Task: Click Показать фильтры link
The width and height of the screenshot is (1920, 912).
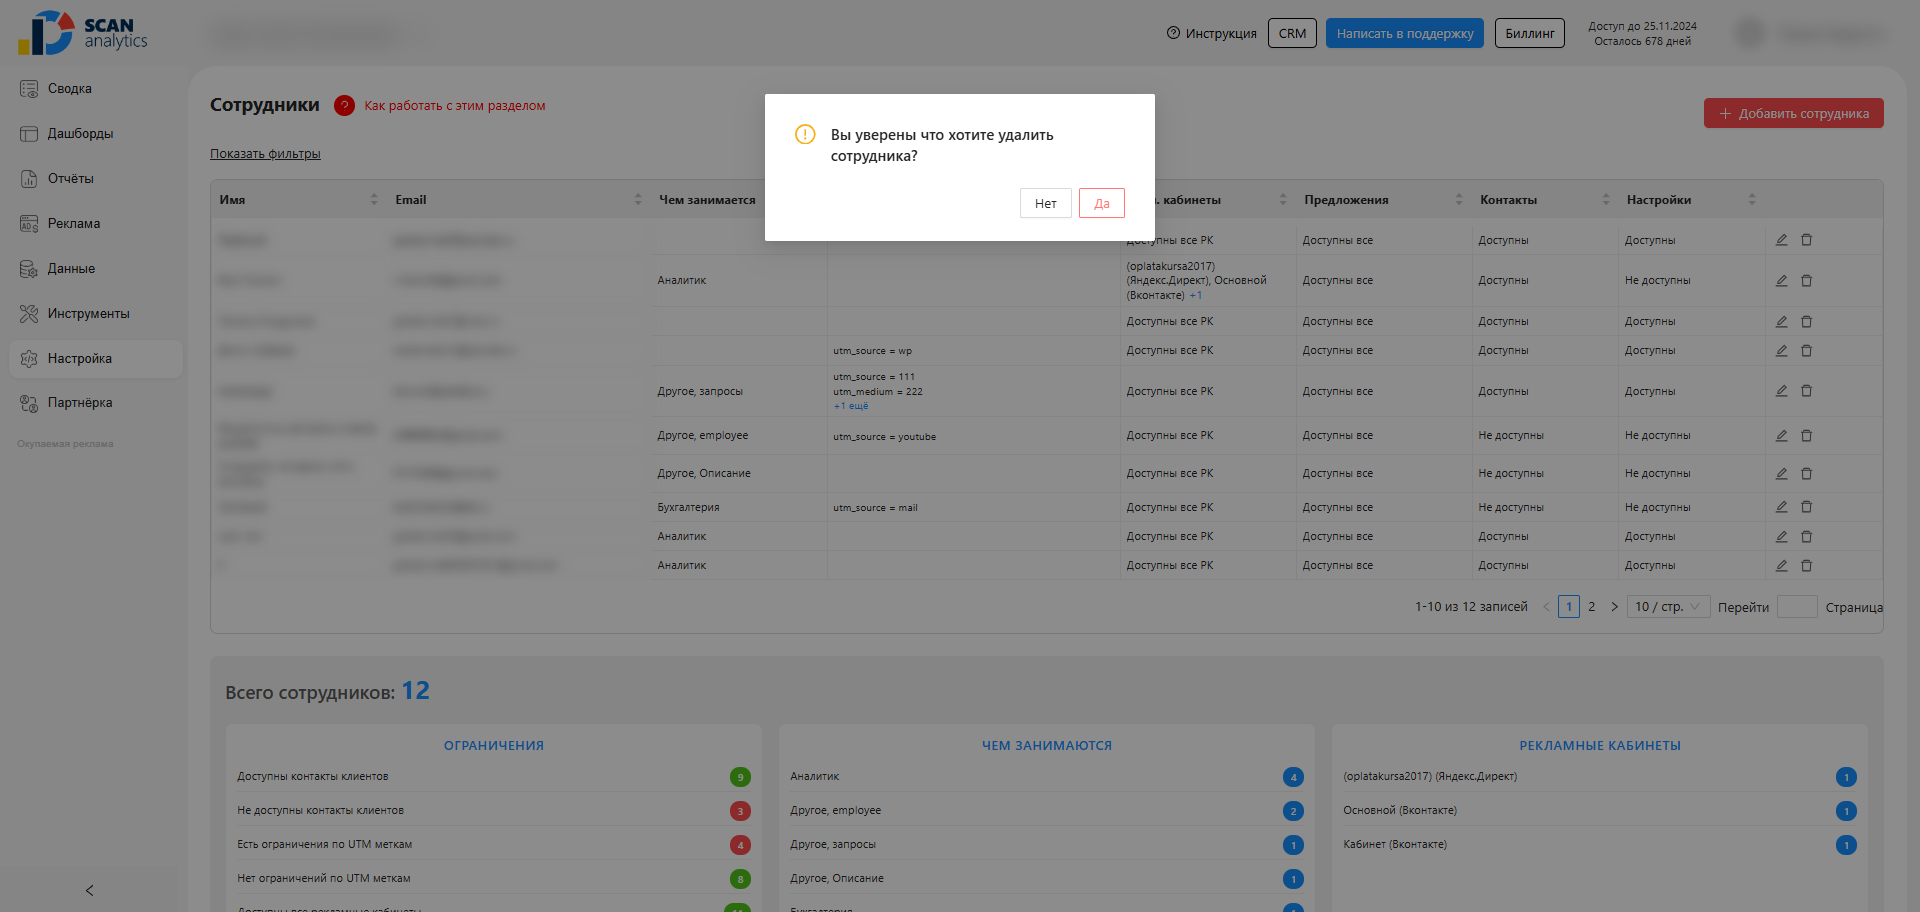Action: [265, 154]
